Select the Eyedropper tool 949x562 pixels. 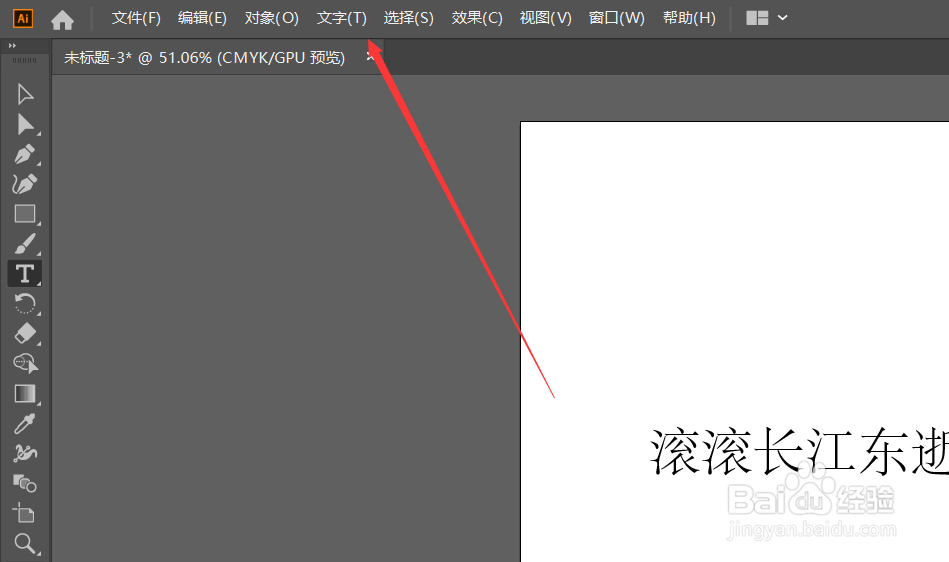(x=25, y=424)
